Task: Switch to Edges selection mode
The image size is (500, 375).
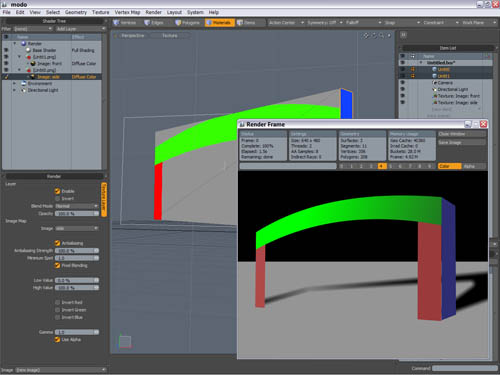Action: (147, 23)
